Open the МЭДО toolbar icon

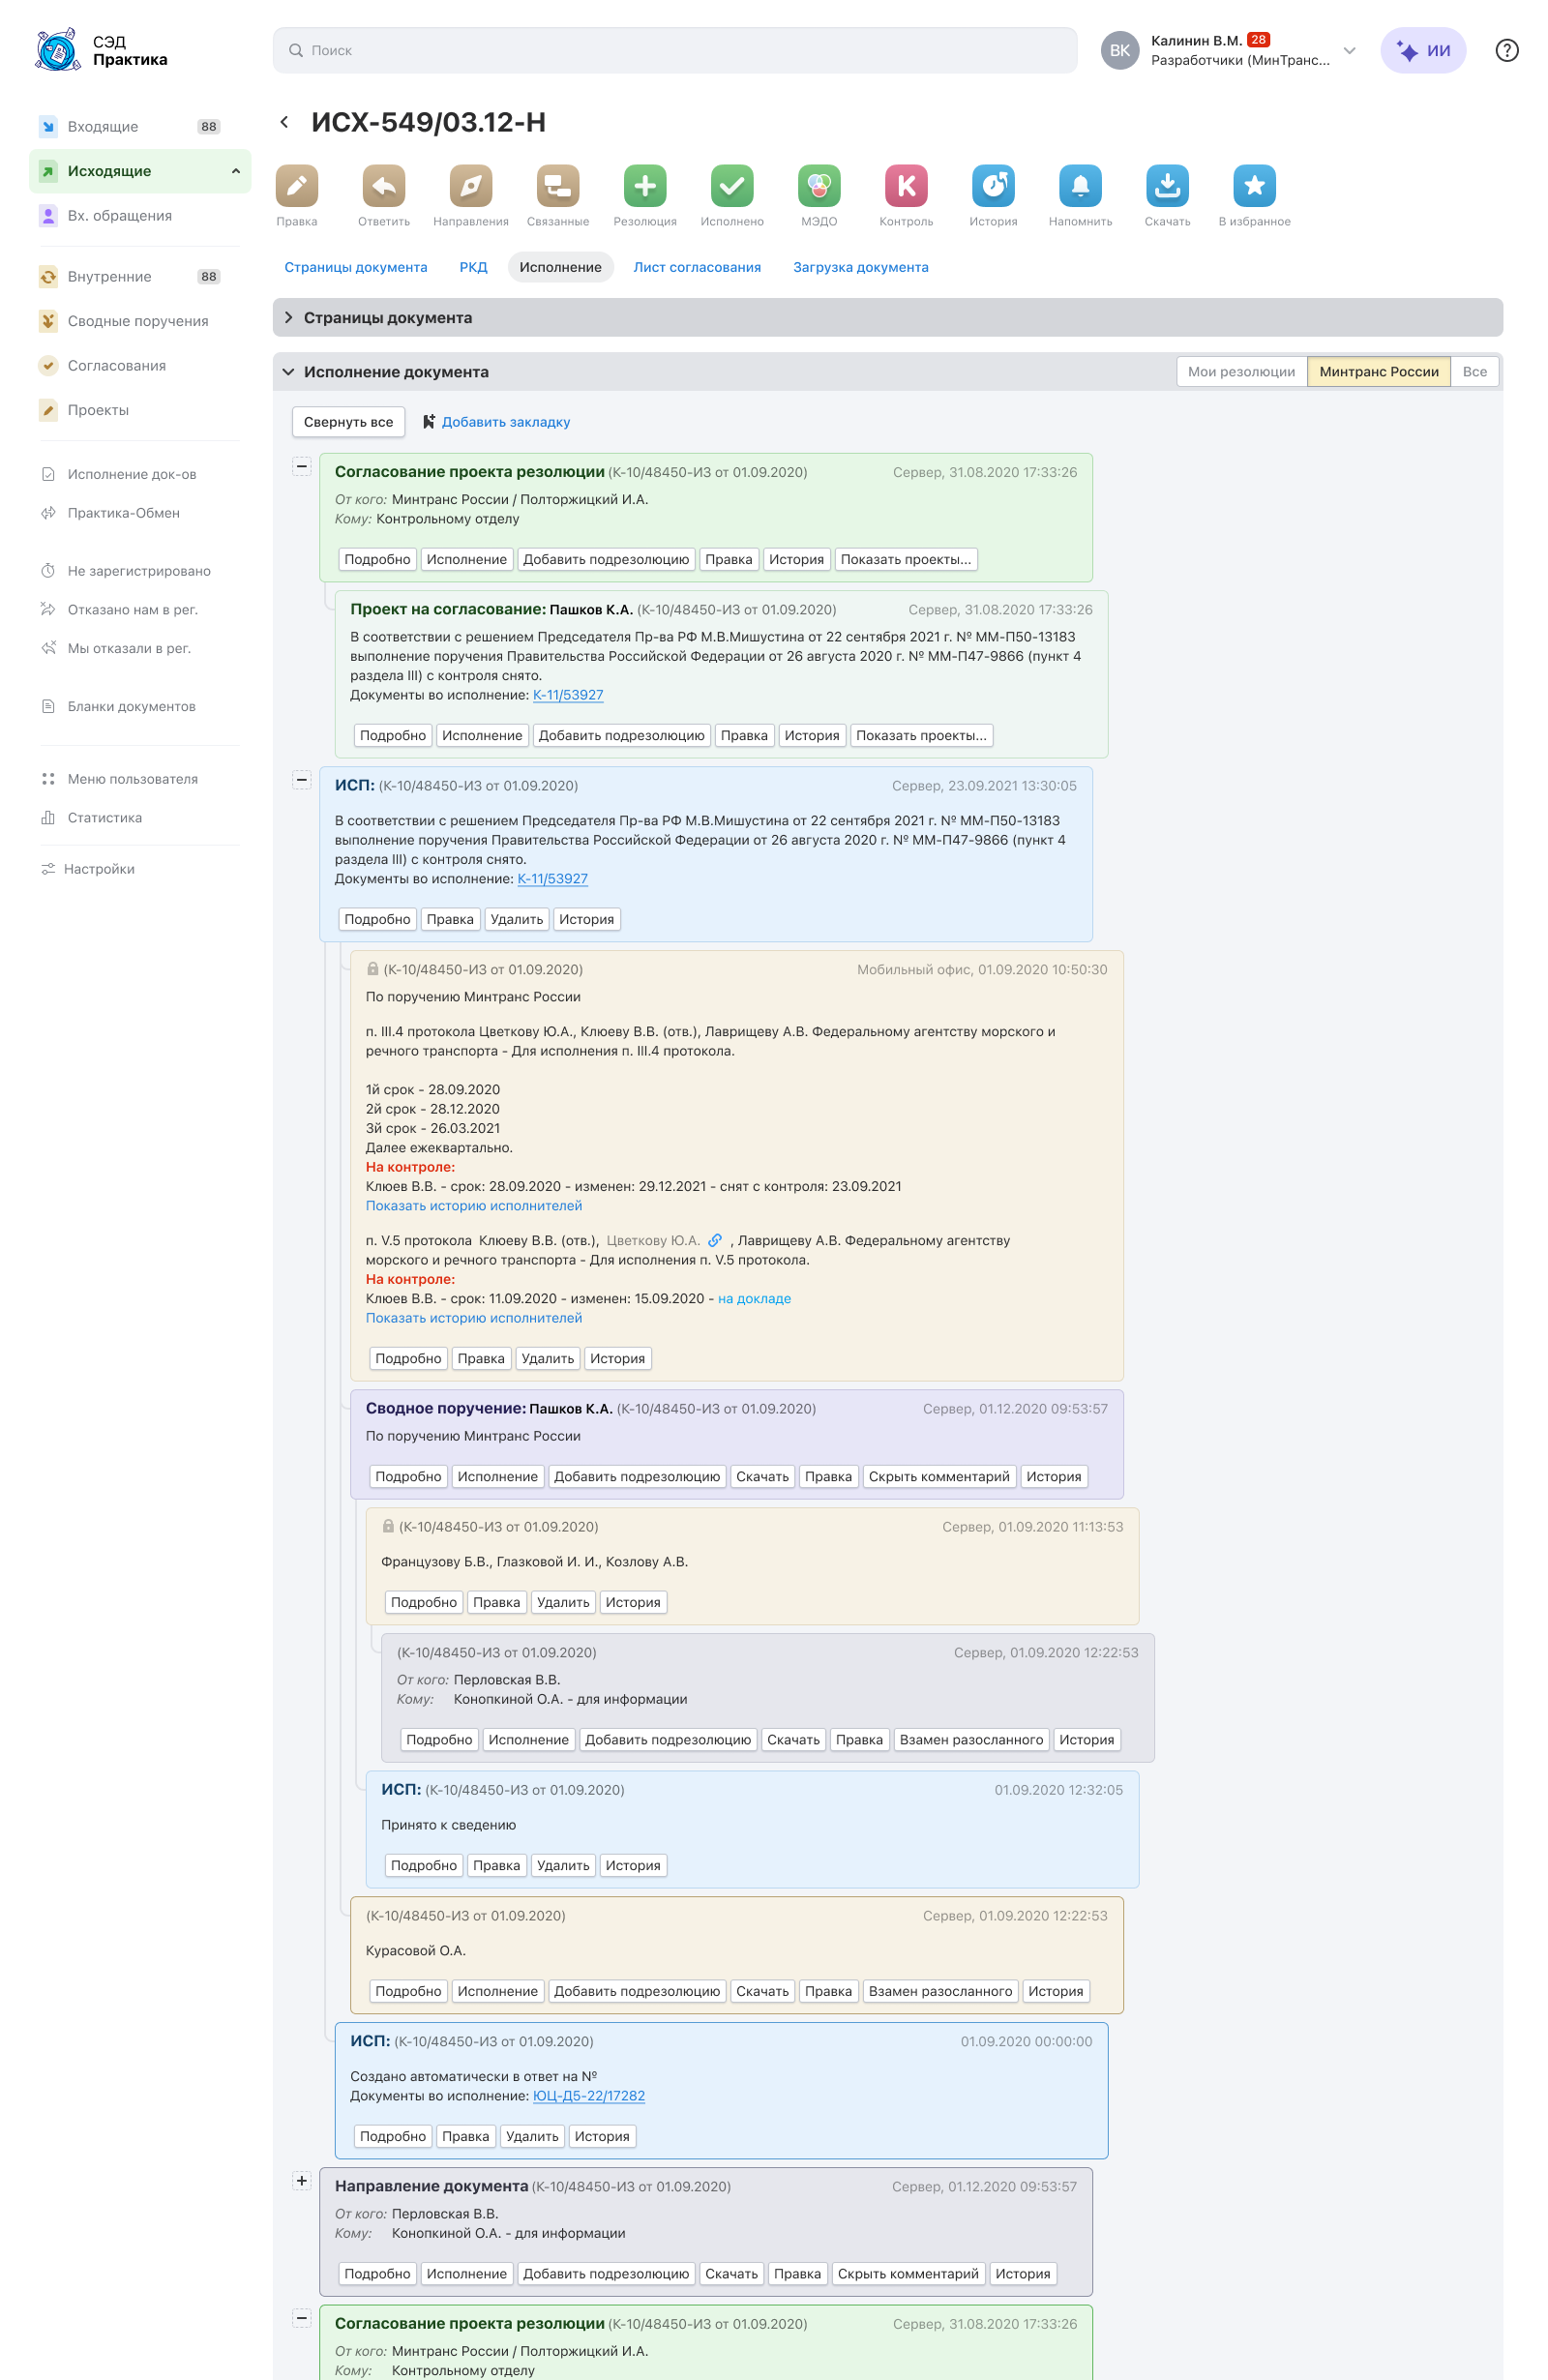(819, 186)
